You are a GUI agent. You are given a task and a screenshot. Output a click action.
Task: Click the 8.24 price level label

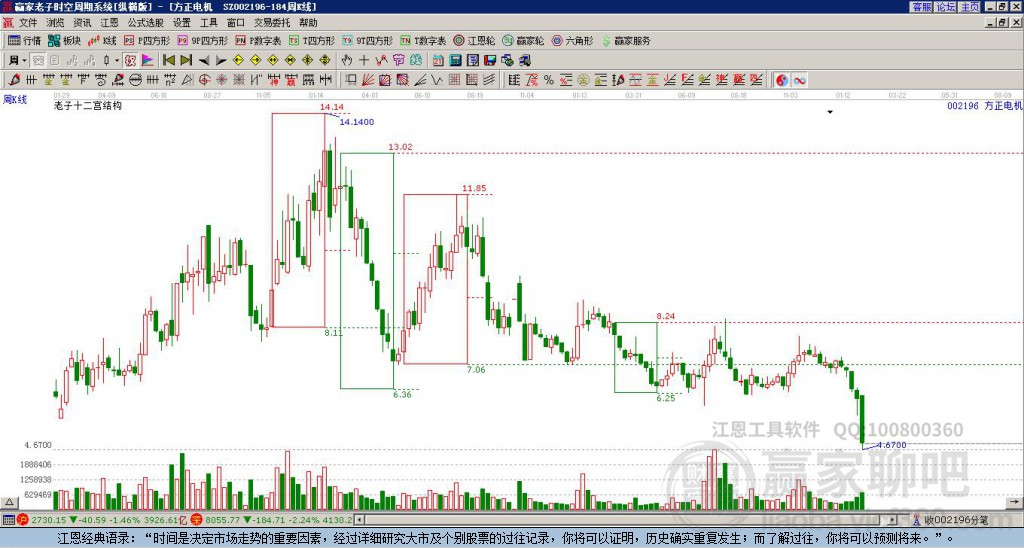(665, 316)
